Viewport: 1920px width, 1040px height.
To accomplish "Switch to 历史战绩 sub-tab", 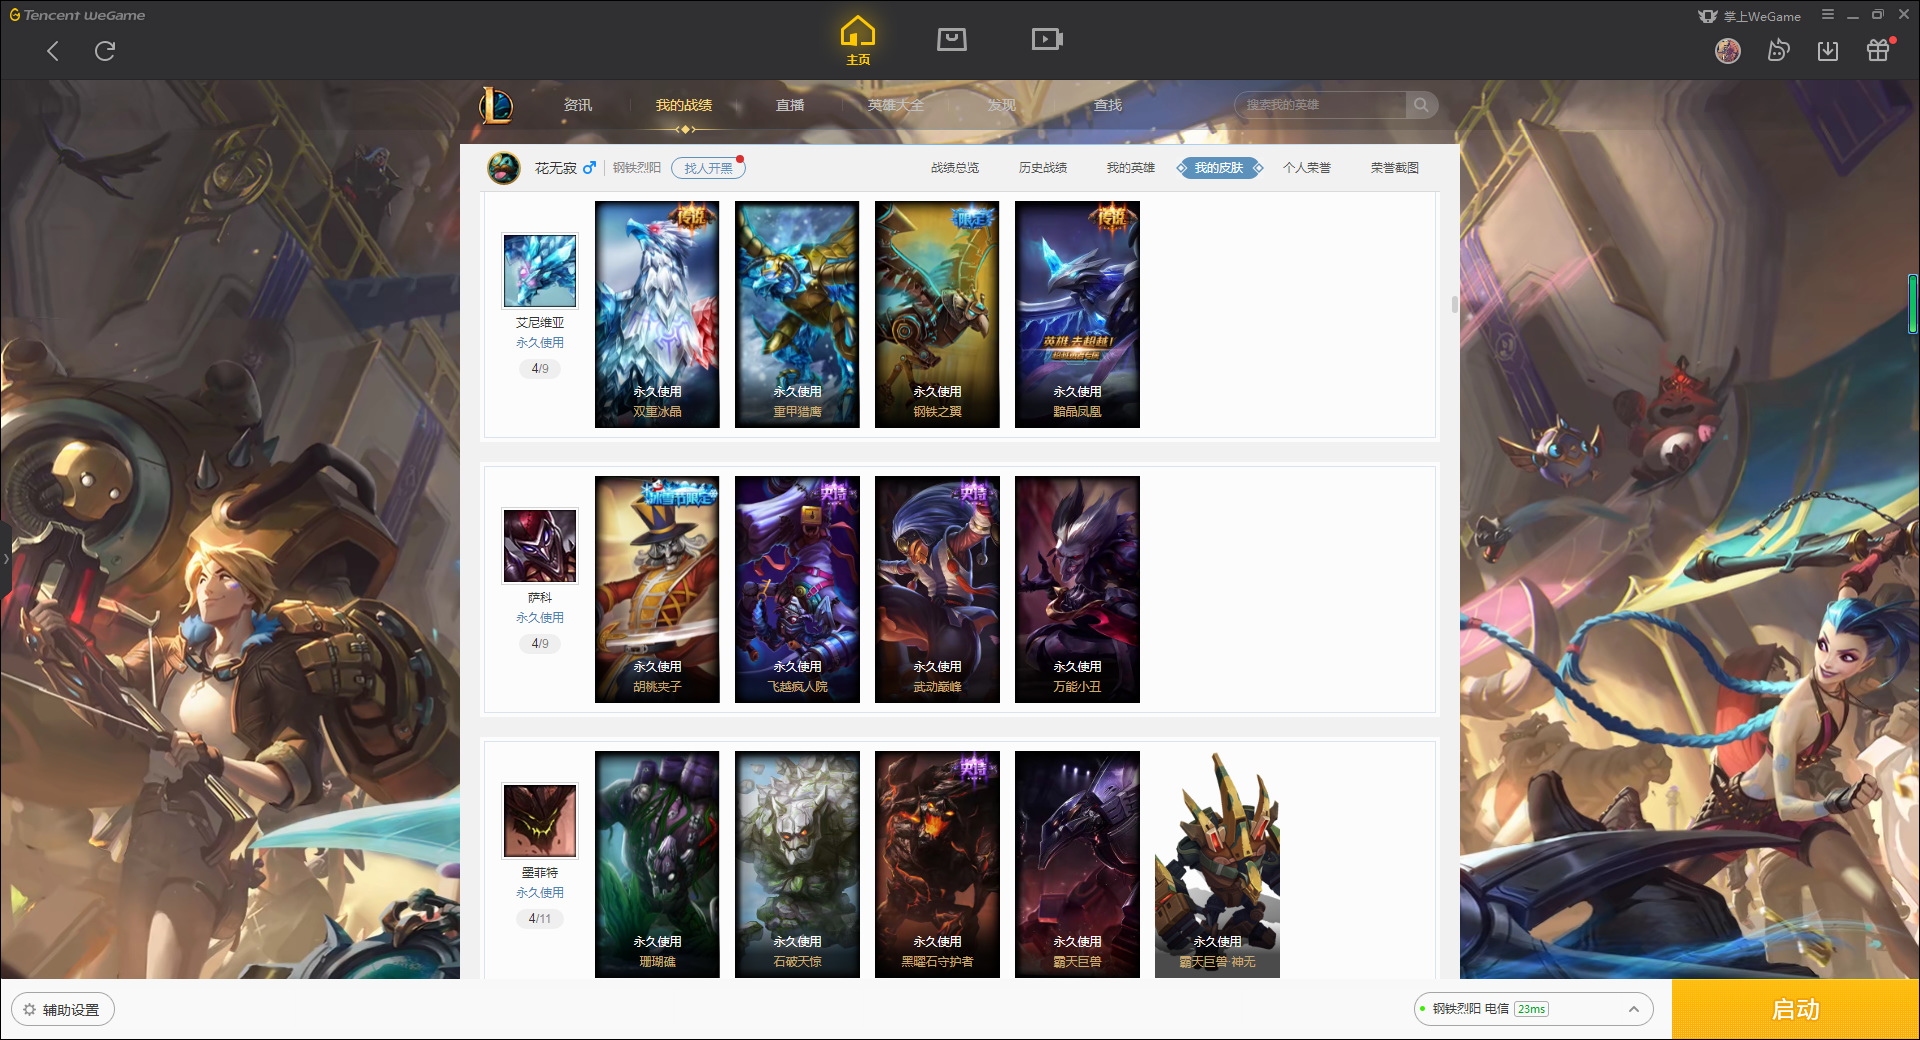I will tap(1043, 168).
